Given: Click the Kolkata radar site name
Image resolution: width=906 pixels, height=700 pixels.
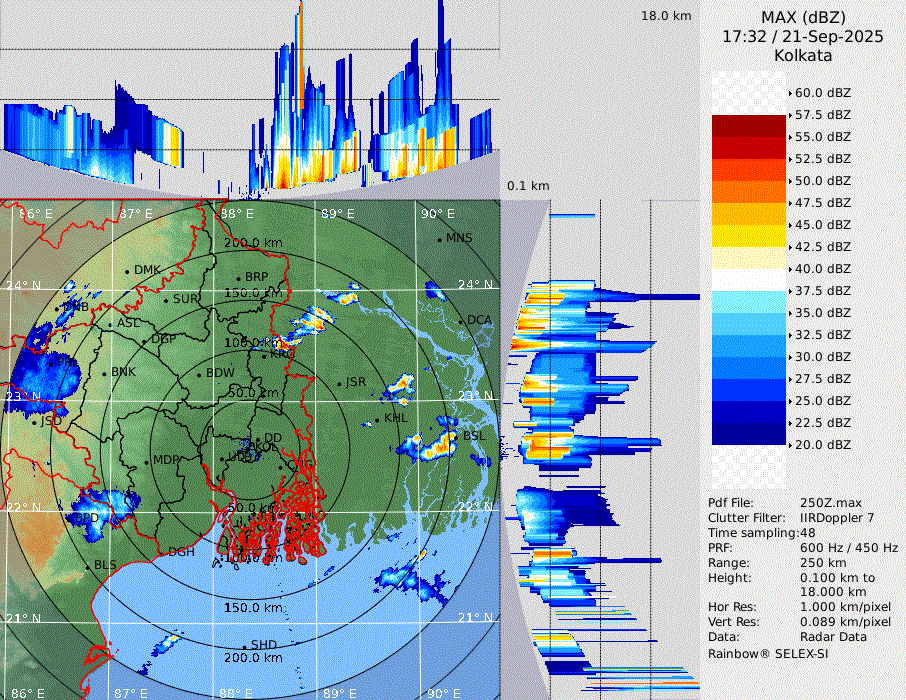Looking at the screenshot, I should point(803,55).
